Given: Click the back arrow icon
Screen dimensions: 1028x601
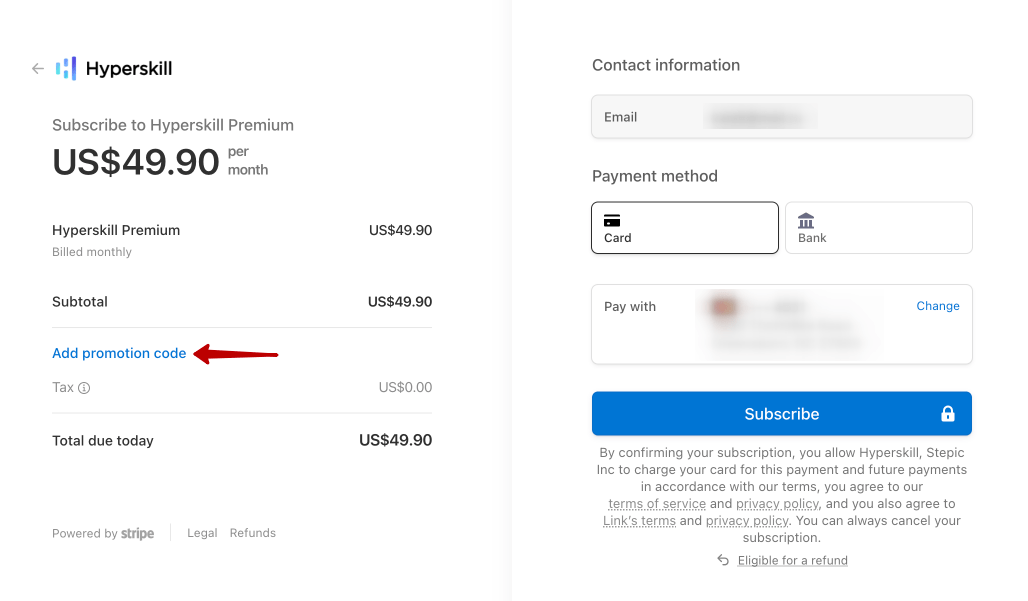Looking at the screenshot, I should point(37,68).
